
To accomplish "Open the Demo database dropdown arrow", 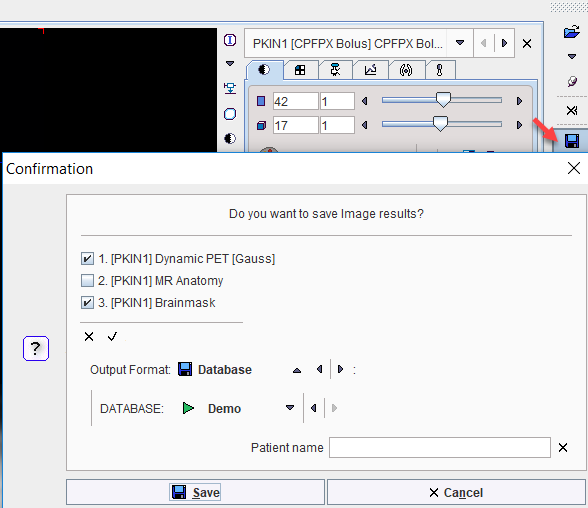I will point(290,408).
